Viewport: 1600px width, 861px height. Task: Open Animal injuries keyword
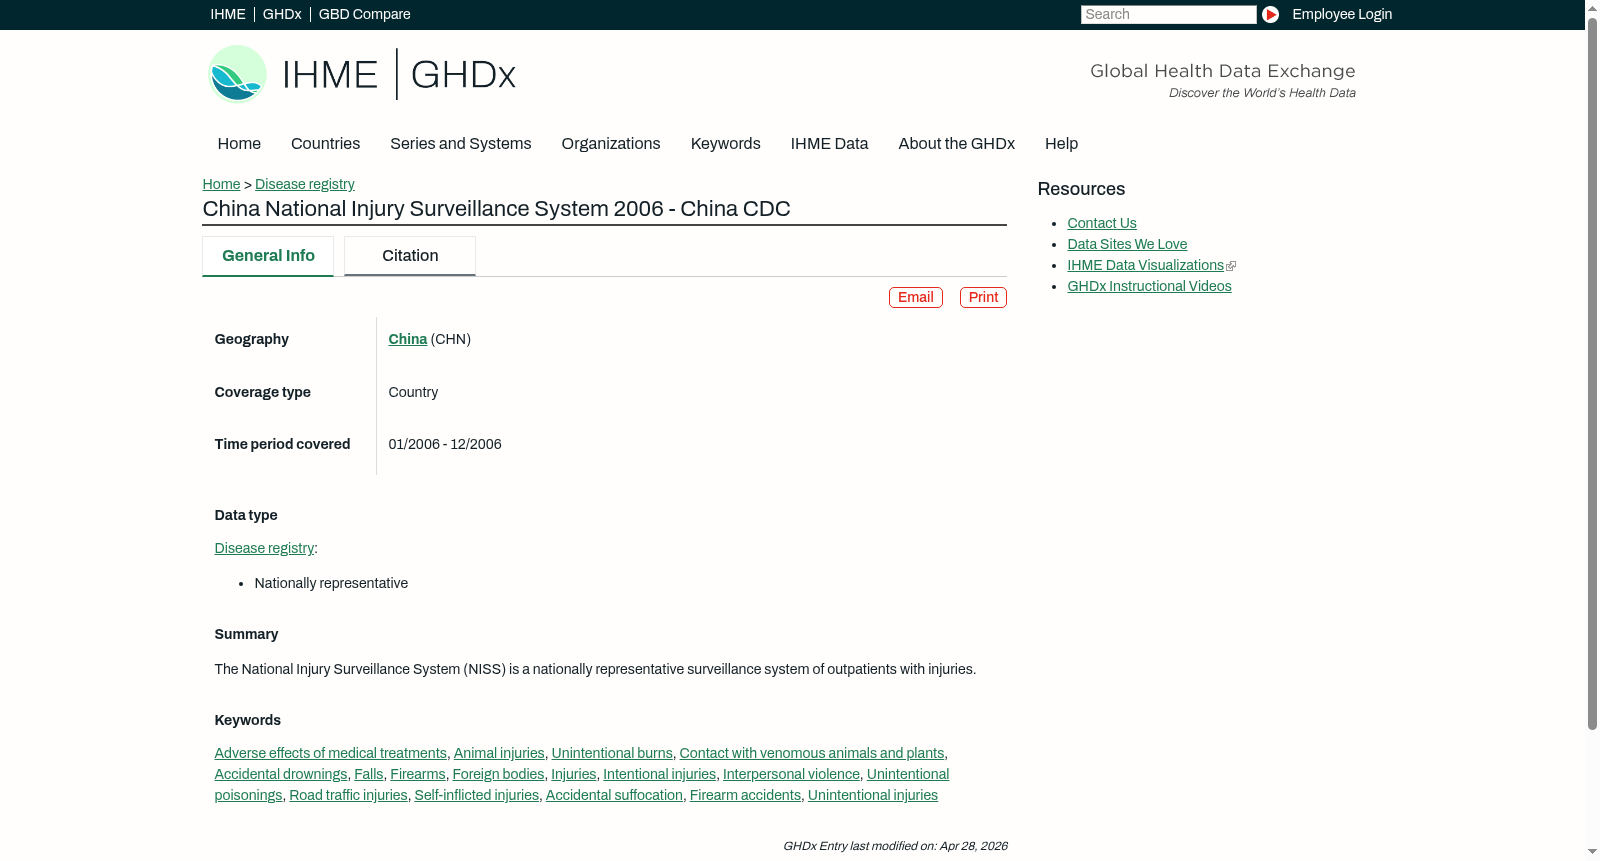[499, 753]
